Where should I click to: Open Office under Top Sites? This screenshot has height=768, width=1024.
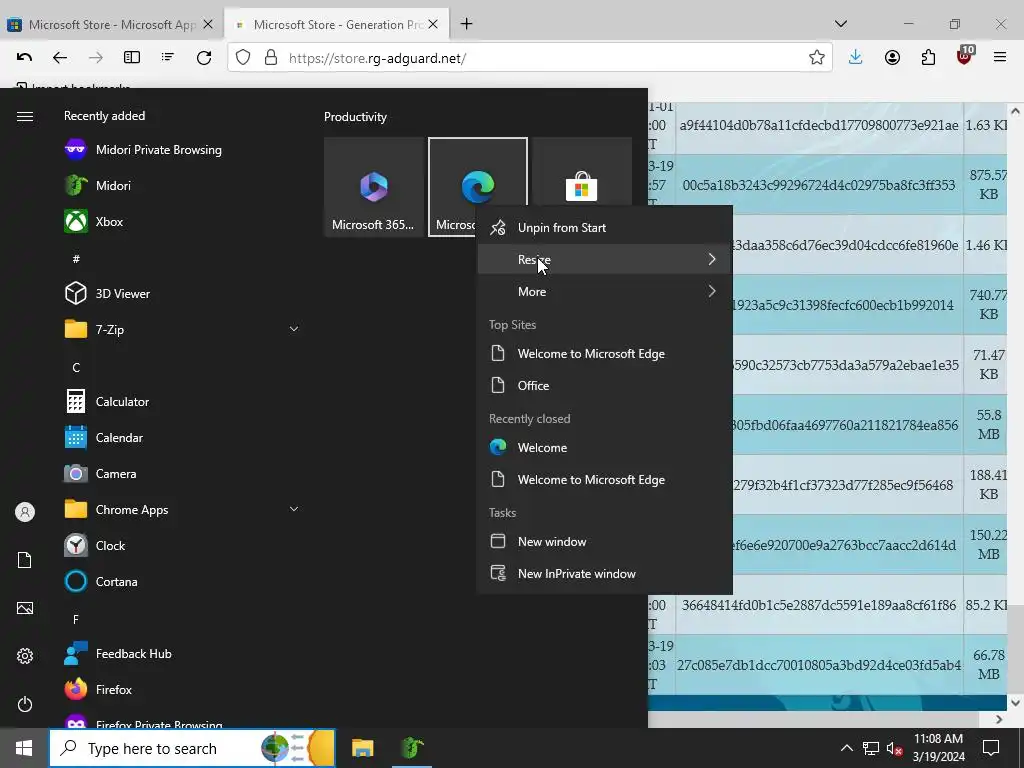pos(605,385)
